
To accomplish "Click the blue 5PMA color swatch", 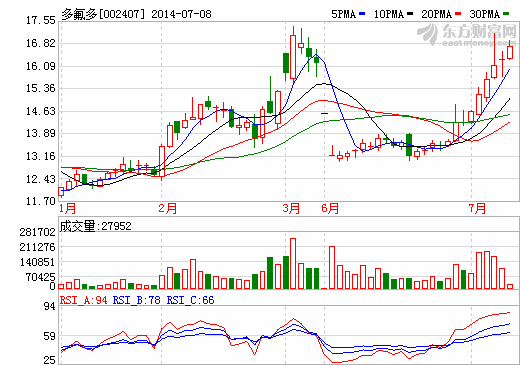I will point(362,14).
